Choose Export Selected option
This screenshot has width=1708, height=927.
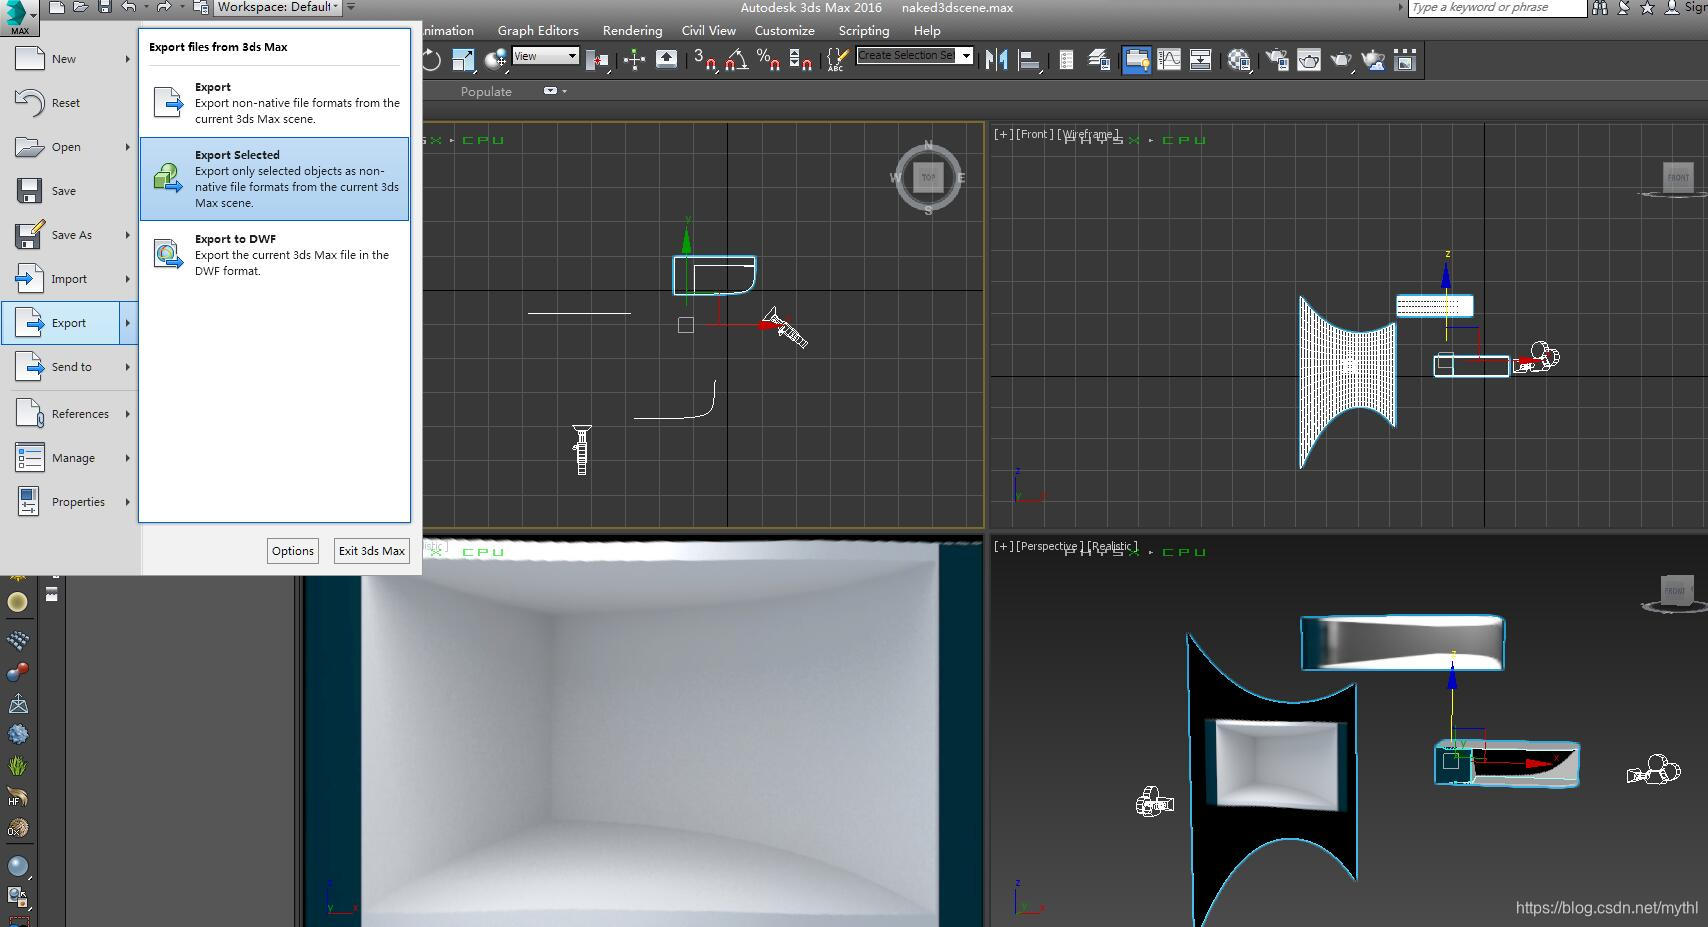274,179
